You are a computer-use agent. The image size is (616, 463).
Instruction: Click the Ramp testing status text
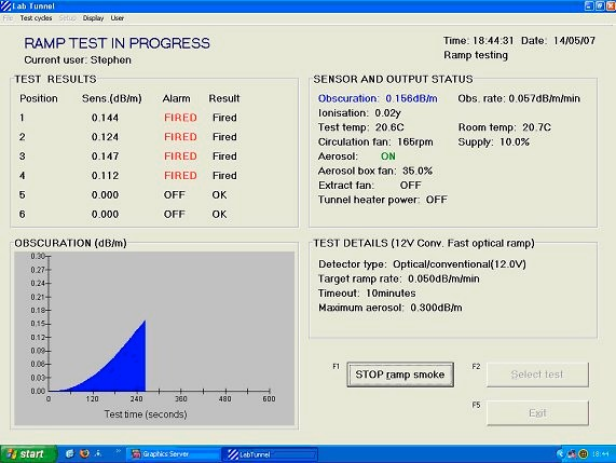click(476, 55)
